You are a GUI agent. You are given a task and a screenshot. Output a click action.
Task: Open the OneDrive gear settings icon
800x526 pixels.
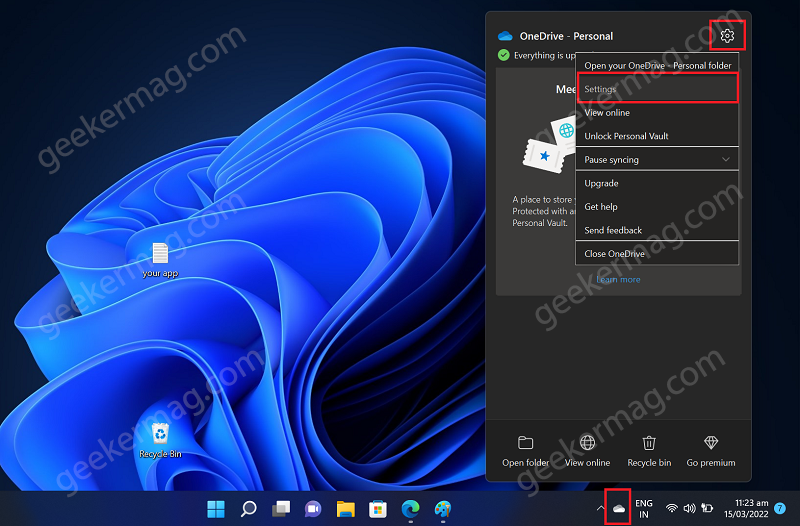[727, 35]
